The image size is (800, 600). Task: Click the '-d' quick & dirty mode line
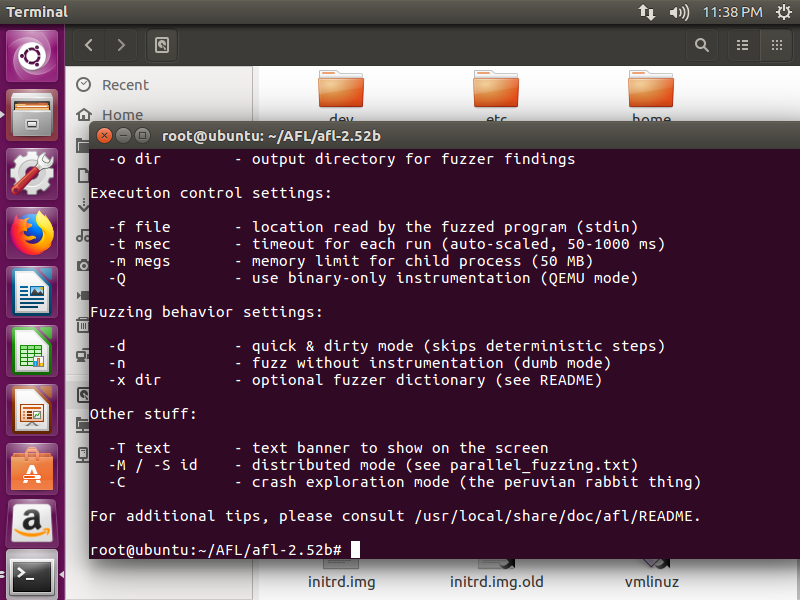pyautogui.click(x=387, y=346)
